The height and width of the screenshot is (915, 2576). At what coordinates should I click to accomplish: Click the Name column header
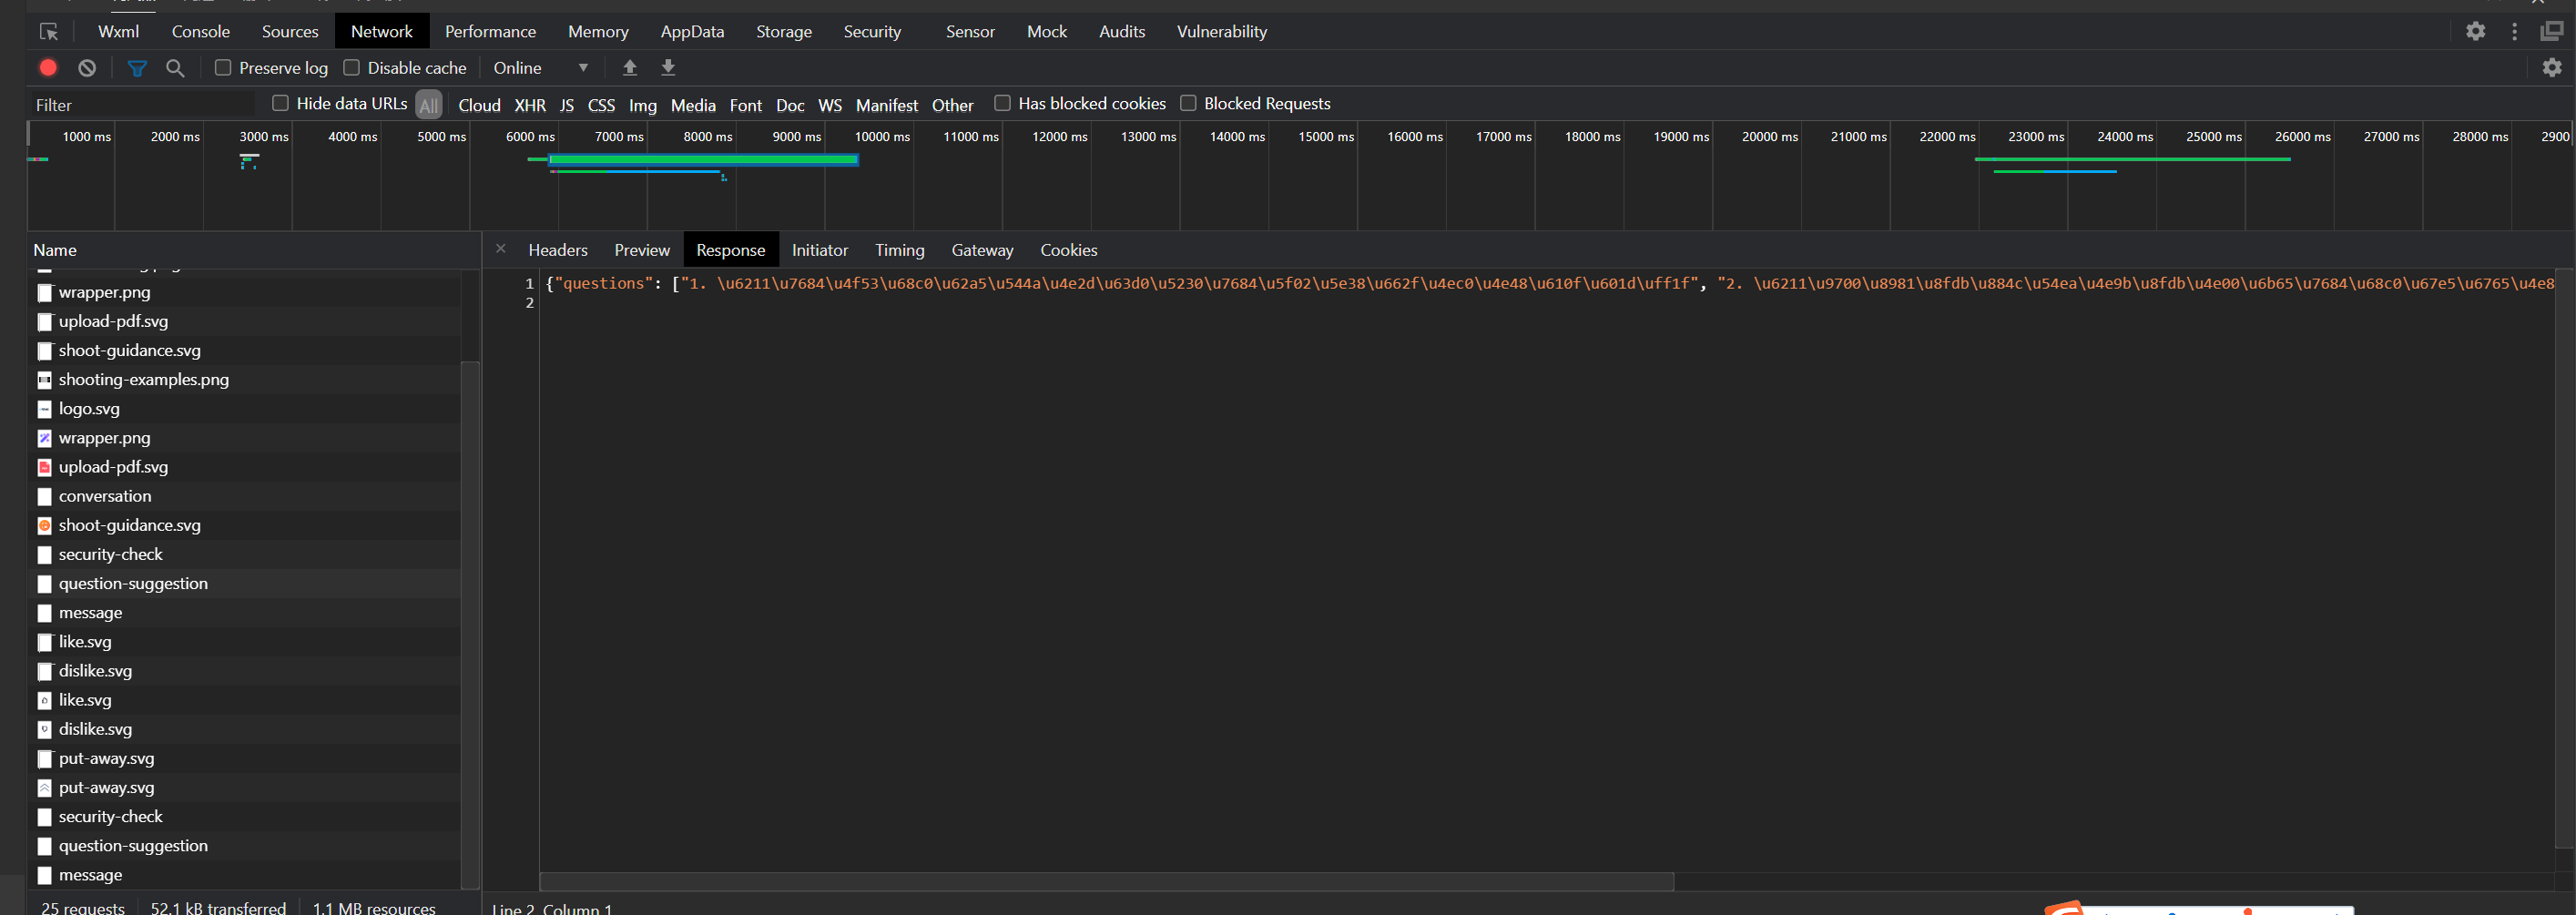coord(254,250)
